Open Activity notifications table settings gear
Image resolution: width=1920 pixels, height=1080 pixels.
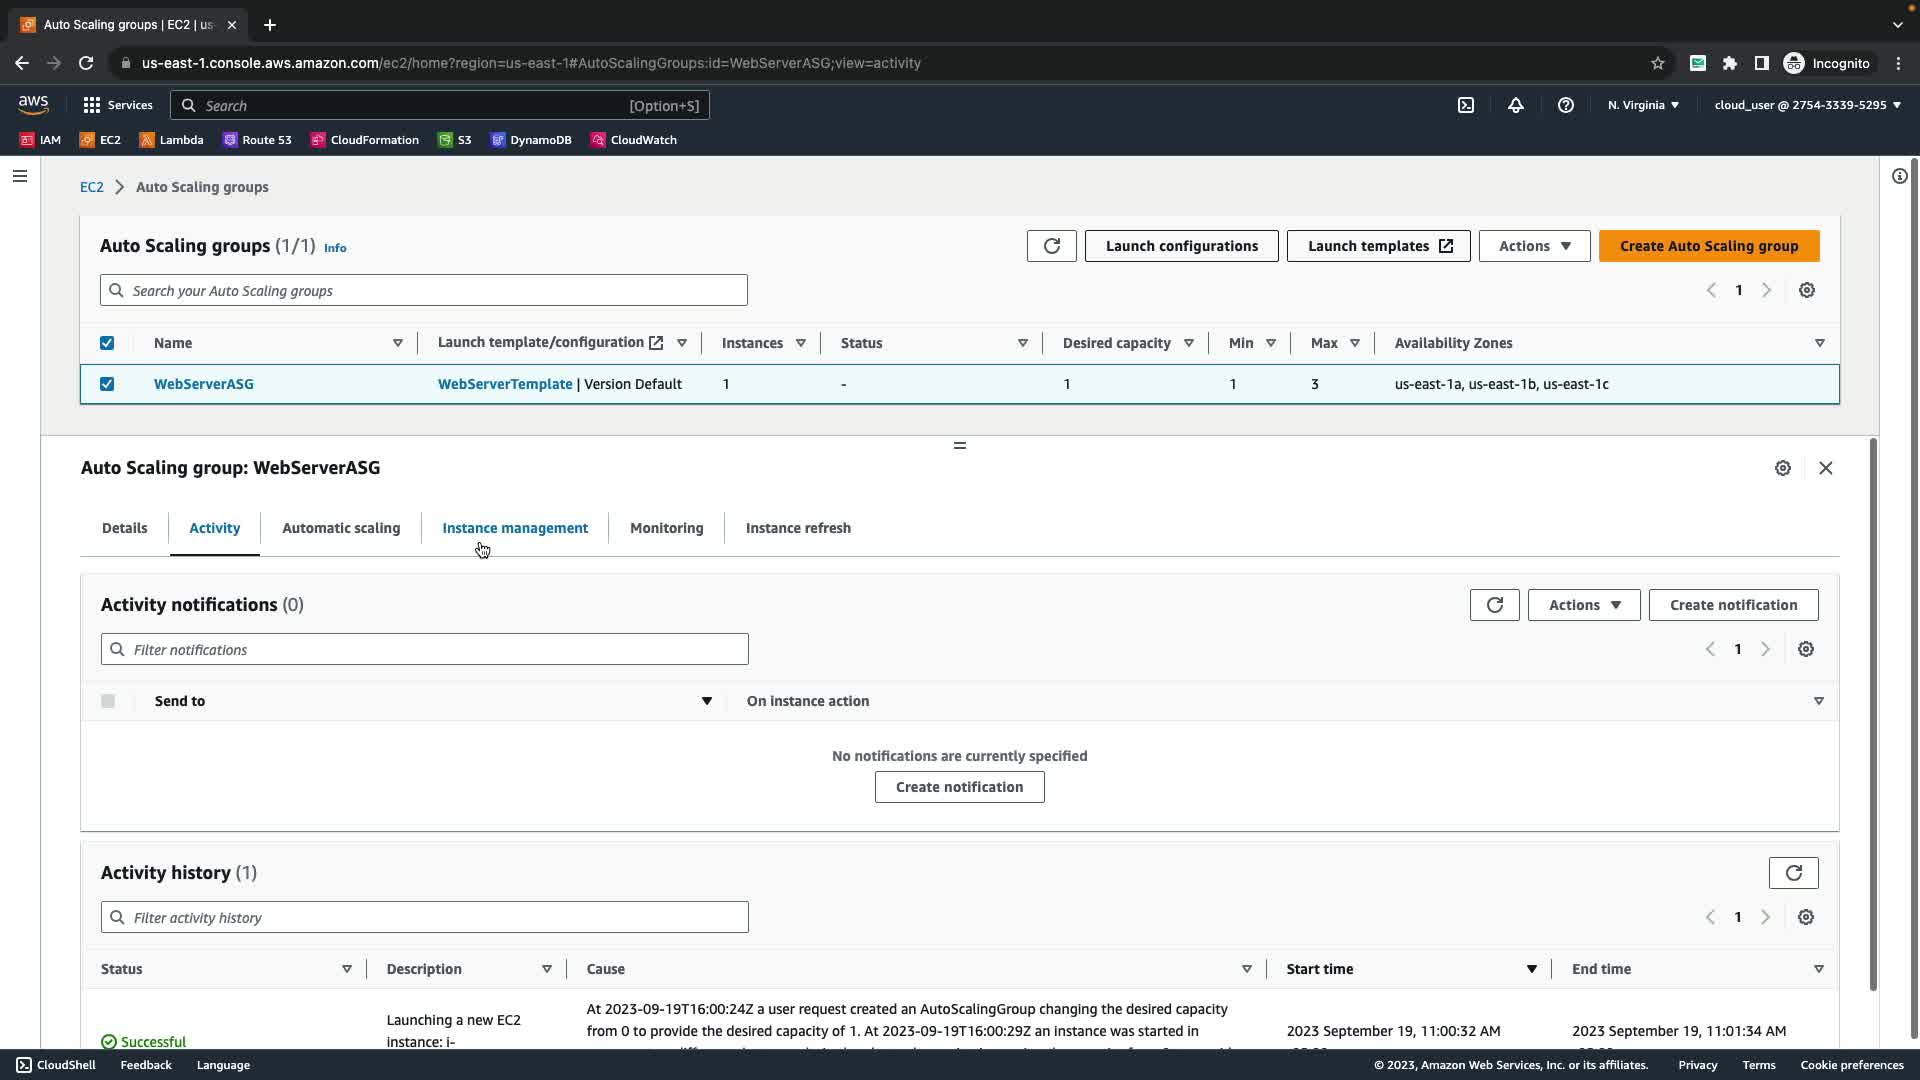1805,649
